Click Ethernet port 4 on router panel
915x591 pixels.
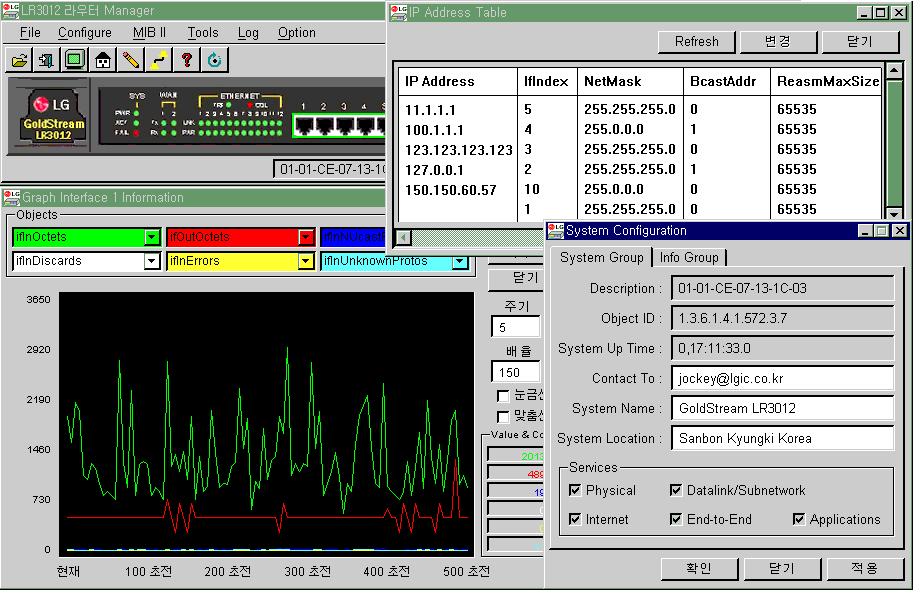tap(364, 125)
